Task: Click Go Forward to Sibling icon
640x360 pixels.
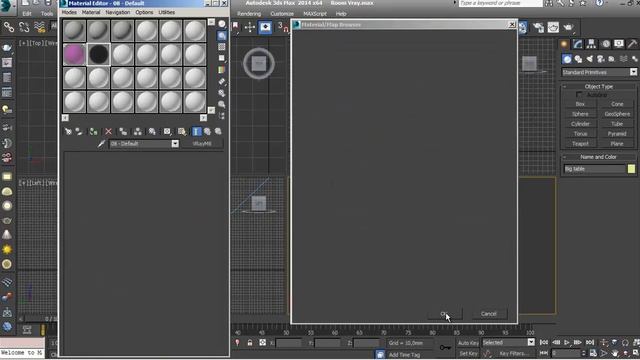Action: pos(218,131)
